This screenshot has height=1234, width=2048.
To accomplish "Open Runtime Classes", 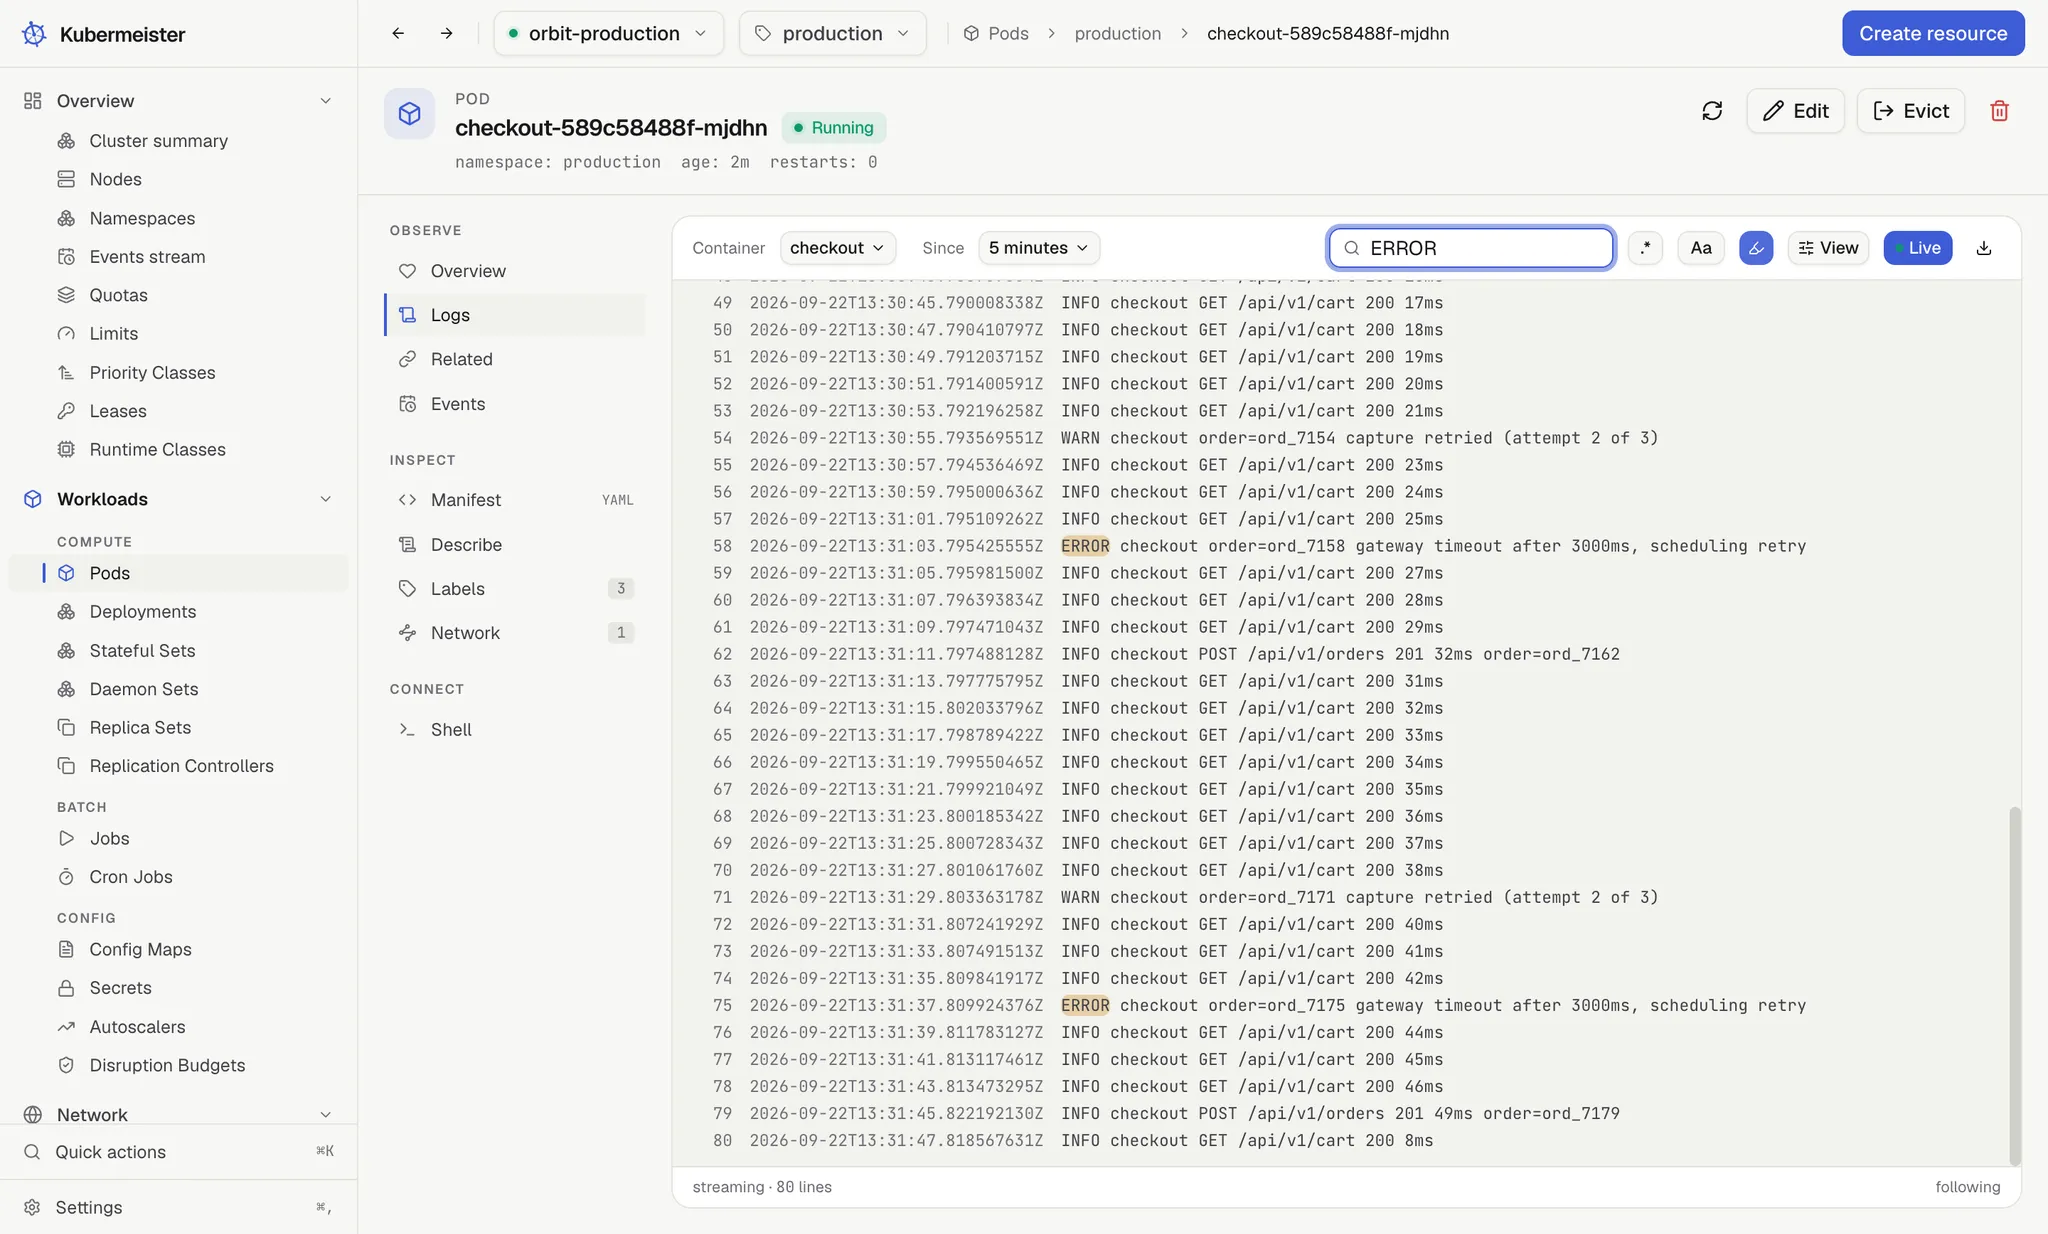I will 157,450.
